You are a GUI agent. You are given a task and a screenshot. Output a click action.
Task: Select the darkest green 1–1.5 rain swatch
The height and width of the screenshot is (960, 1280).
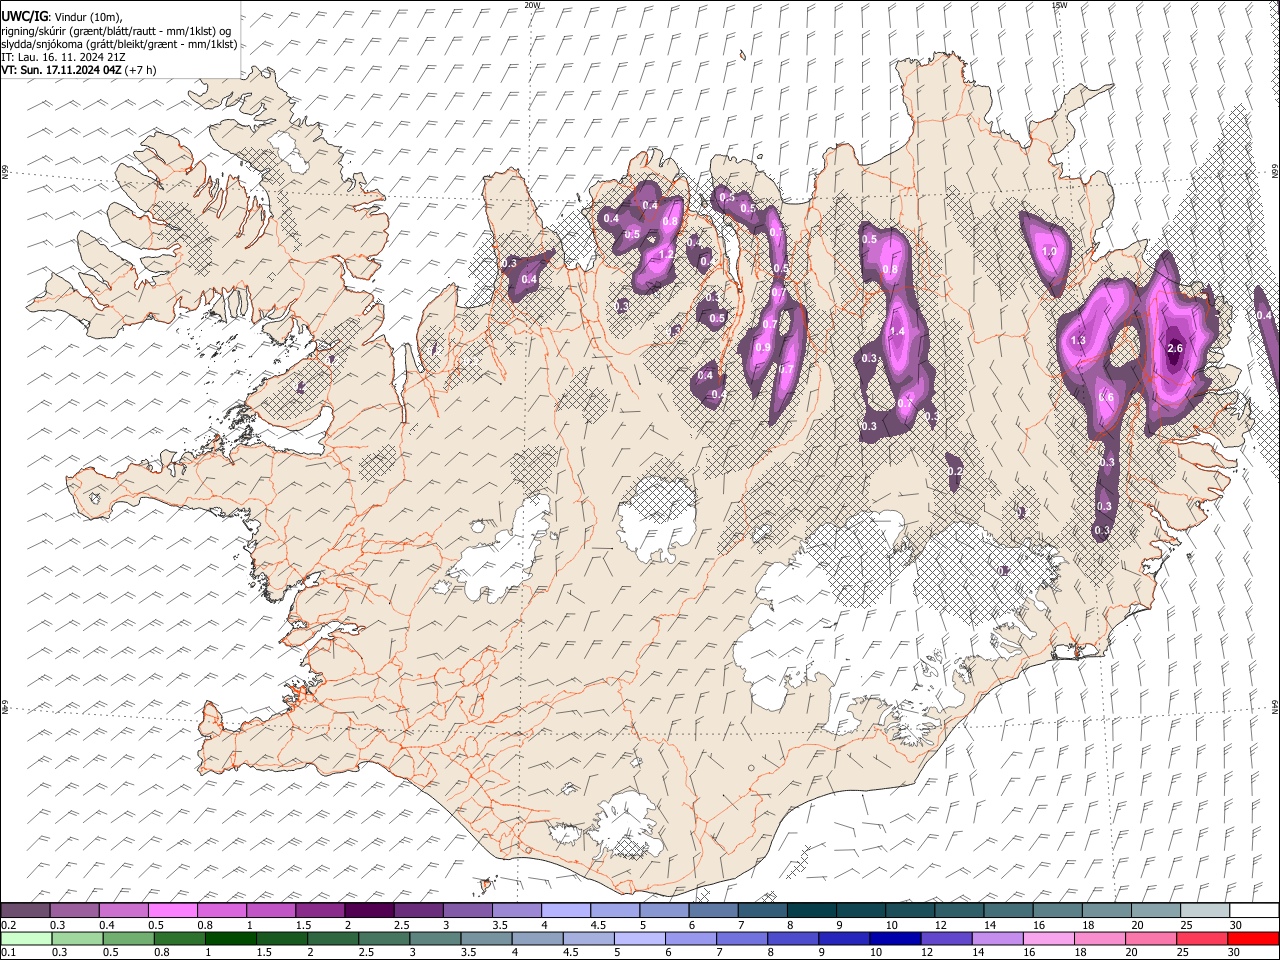231,938
